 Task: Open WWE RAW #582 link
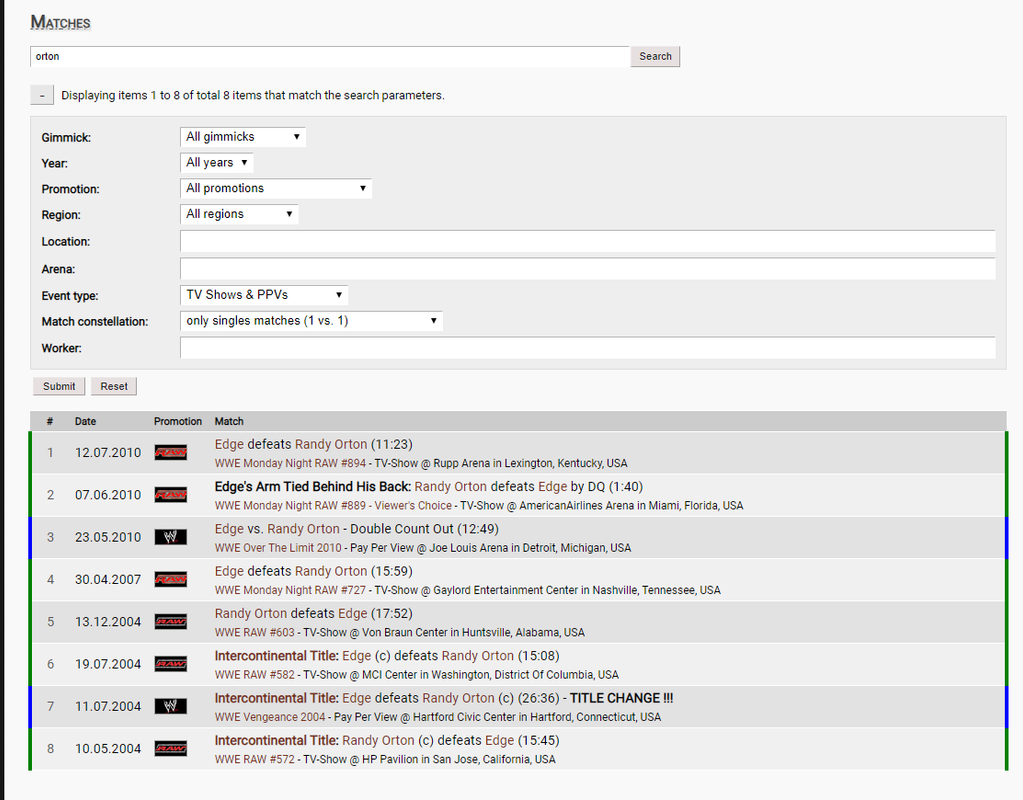[254, 675]
